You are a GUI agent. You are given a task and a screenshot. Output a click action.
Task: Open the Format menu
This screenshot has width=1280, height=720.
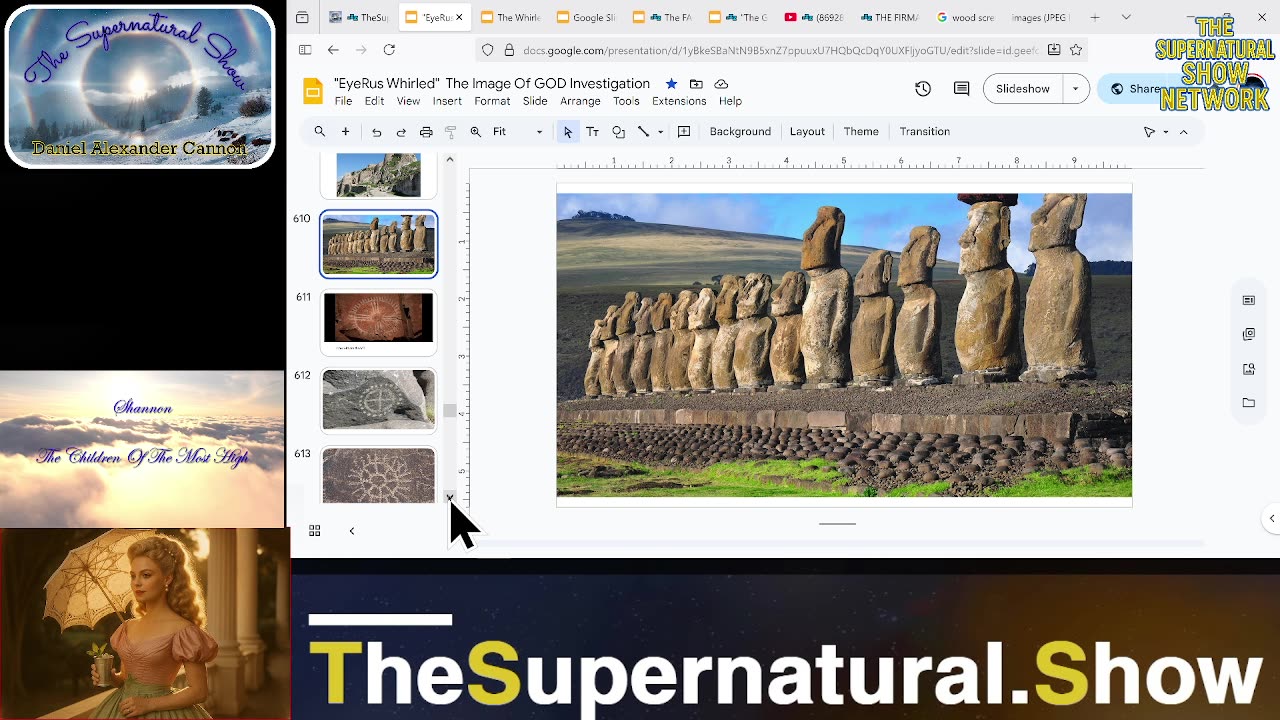[492, 101]
